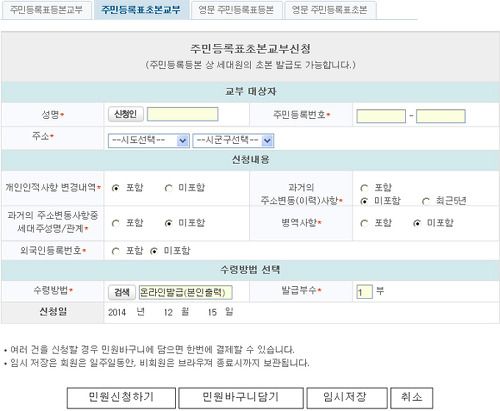The width and height of the screenshot is (500, 411).
Task: Select 미포함 for 병역사항
Action: pos(417,223)
